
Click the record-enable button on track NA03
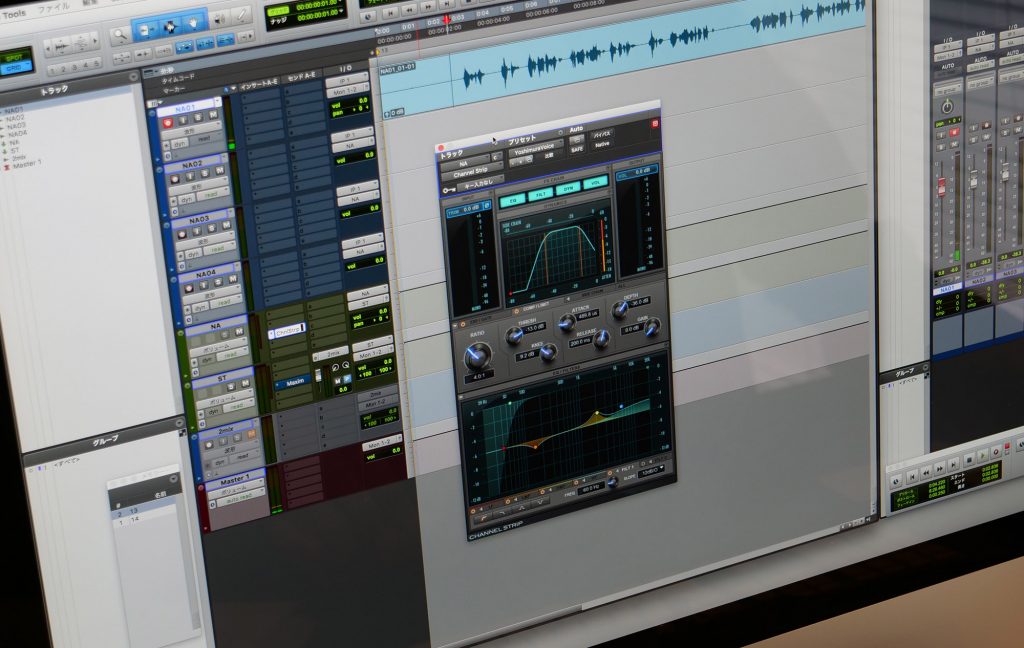(x=182, y=235)
